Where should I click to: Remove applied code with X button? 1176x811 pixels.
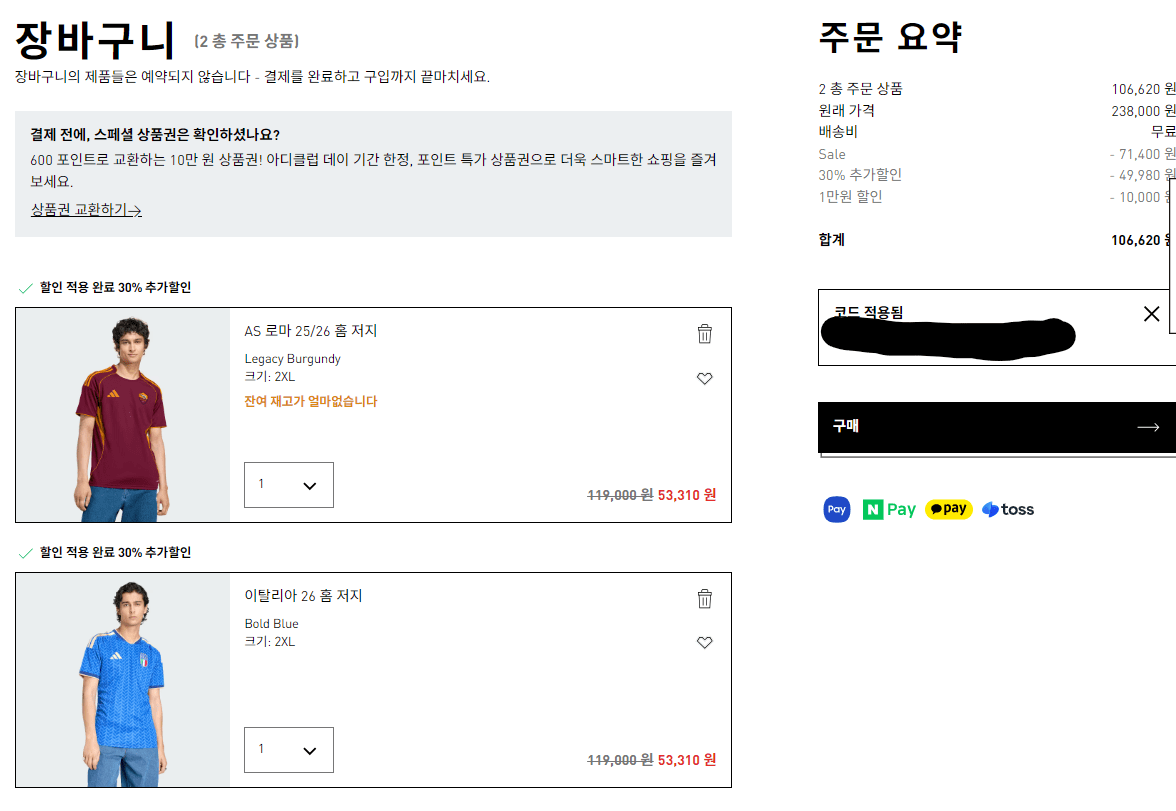[1151, 313]
